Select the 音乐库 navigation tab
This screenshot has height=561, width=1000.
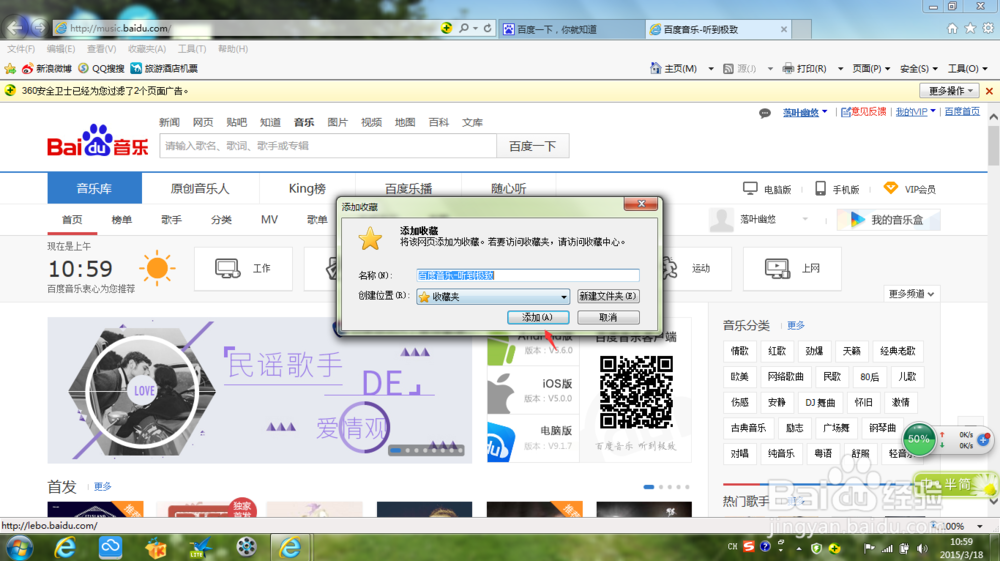(94, 189)
